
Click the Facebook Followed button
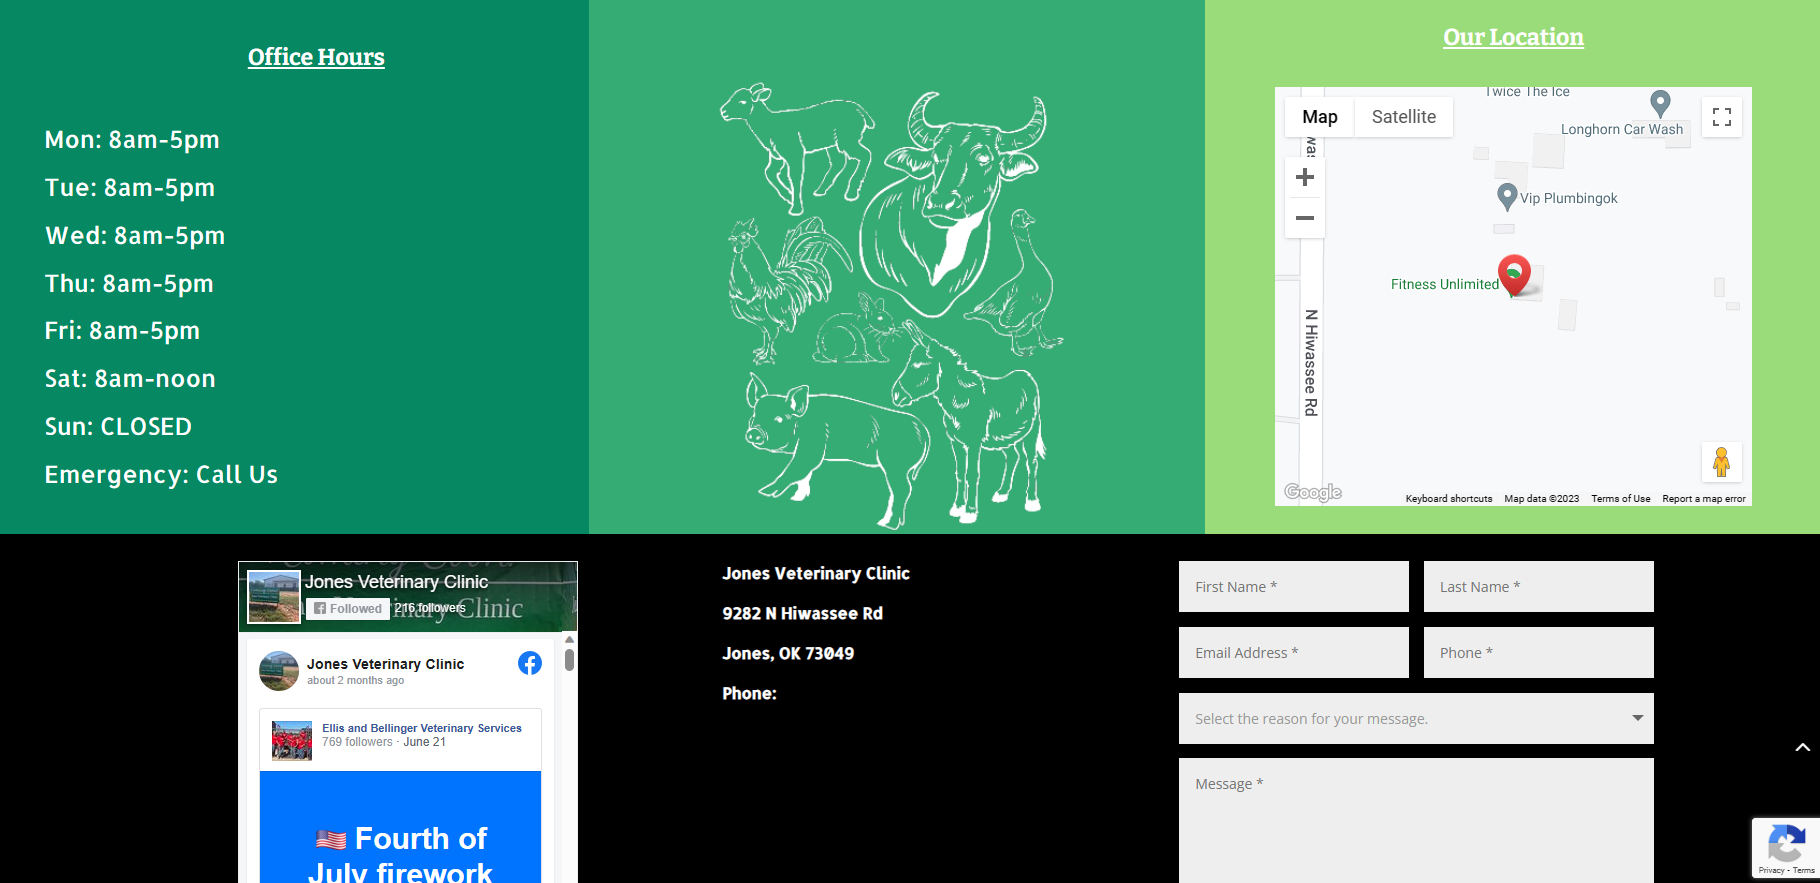tap(348, 608)
